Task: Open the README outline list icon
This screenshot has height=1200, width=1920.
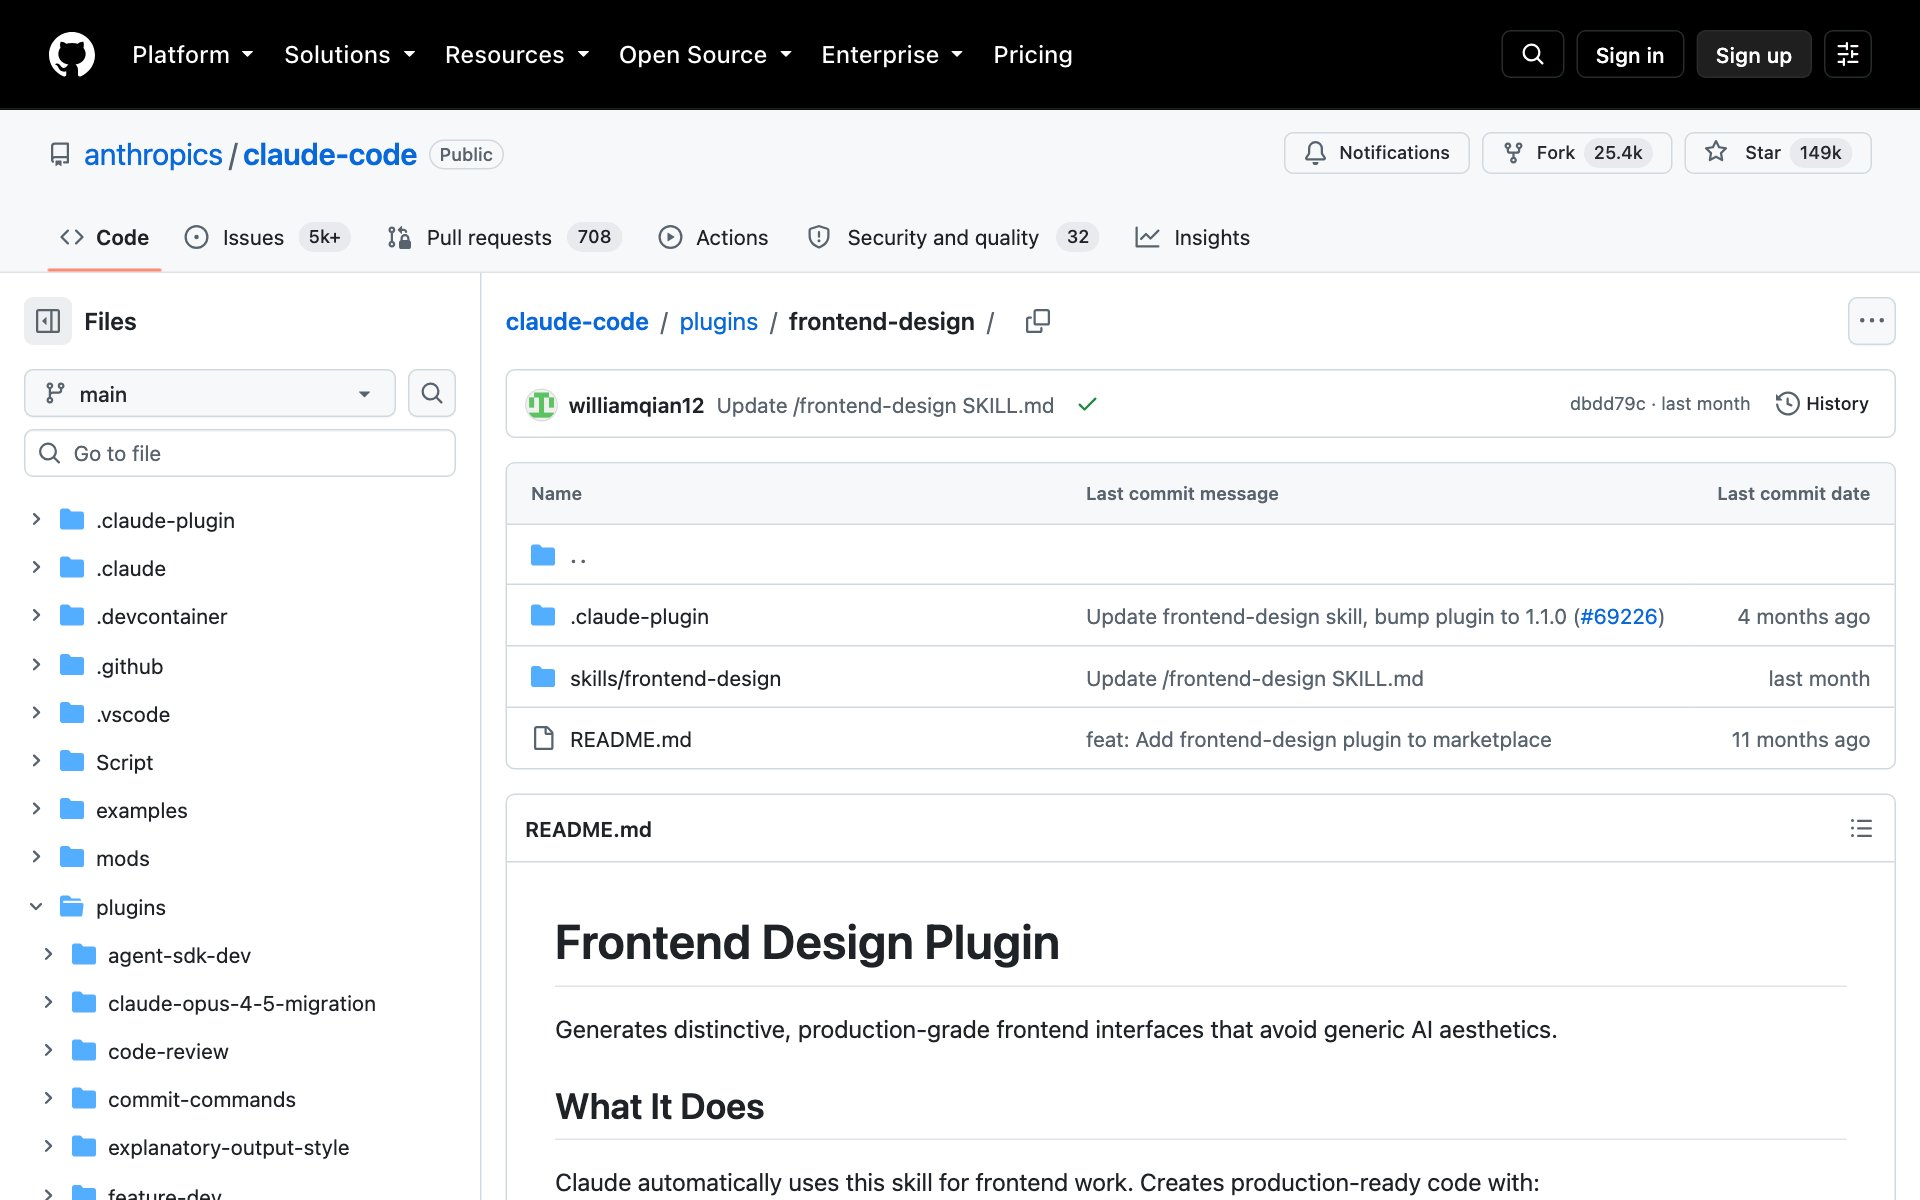Action: click(x=1860, y=828)
